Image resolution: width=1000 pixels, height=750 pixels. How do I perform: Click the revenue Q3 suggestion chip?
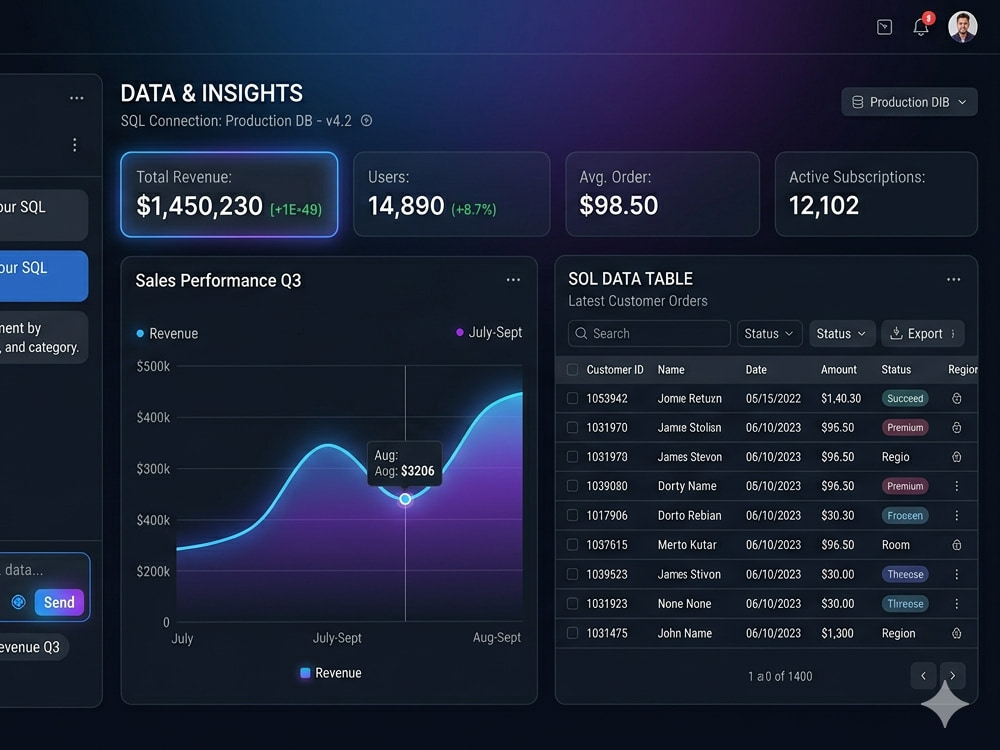pos(32,647)
